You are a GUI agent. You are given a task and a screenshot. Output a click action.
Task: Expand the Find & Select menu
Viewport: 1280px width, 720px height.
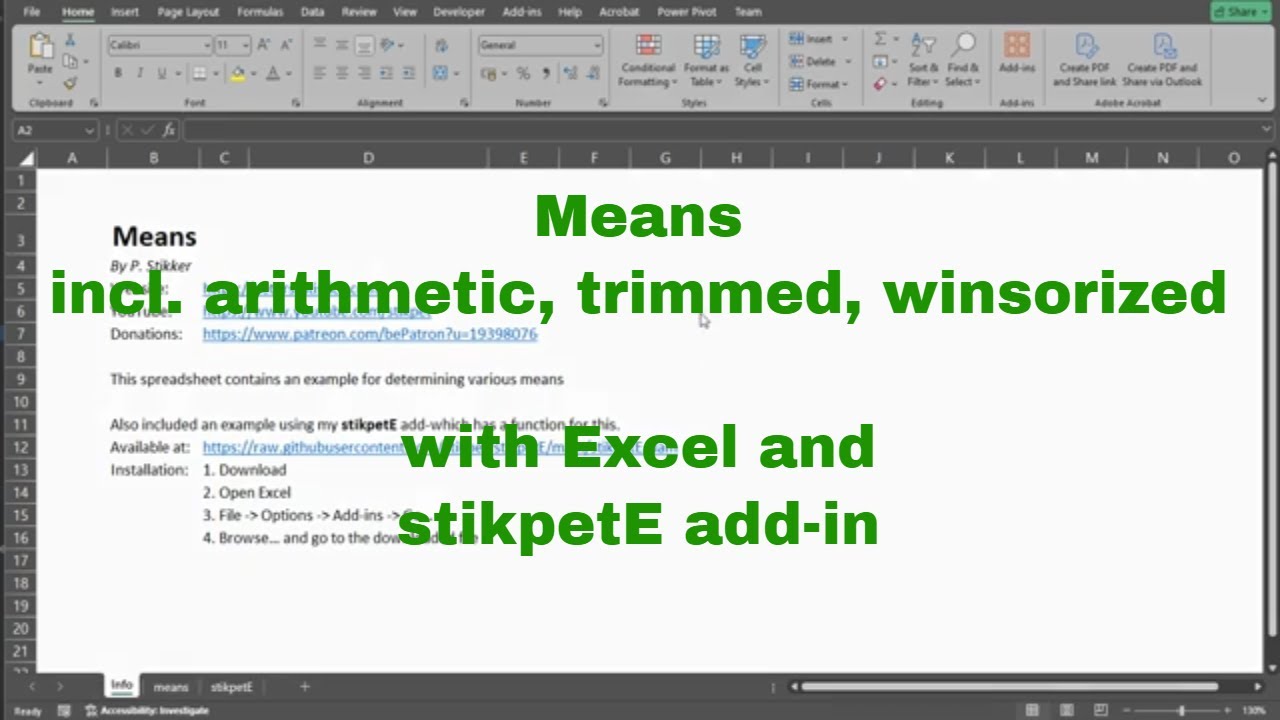click(x=963, y=60)
